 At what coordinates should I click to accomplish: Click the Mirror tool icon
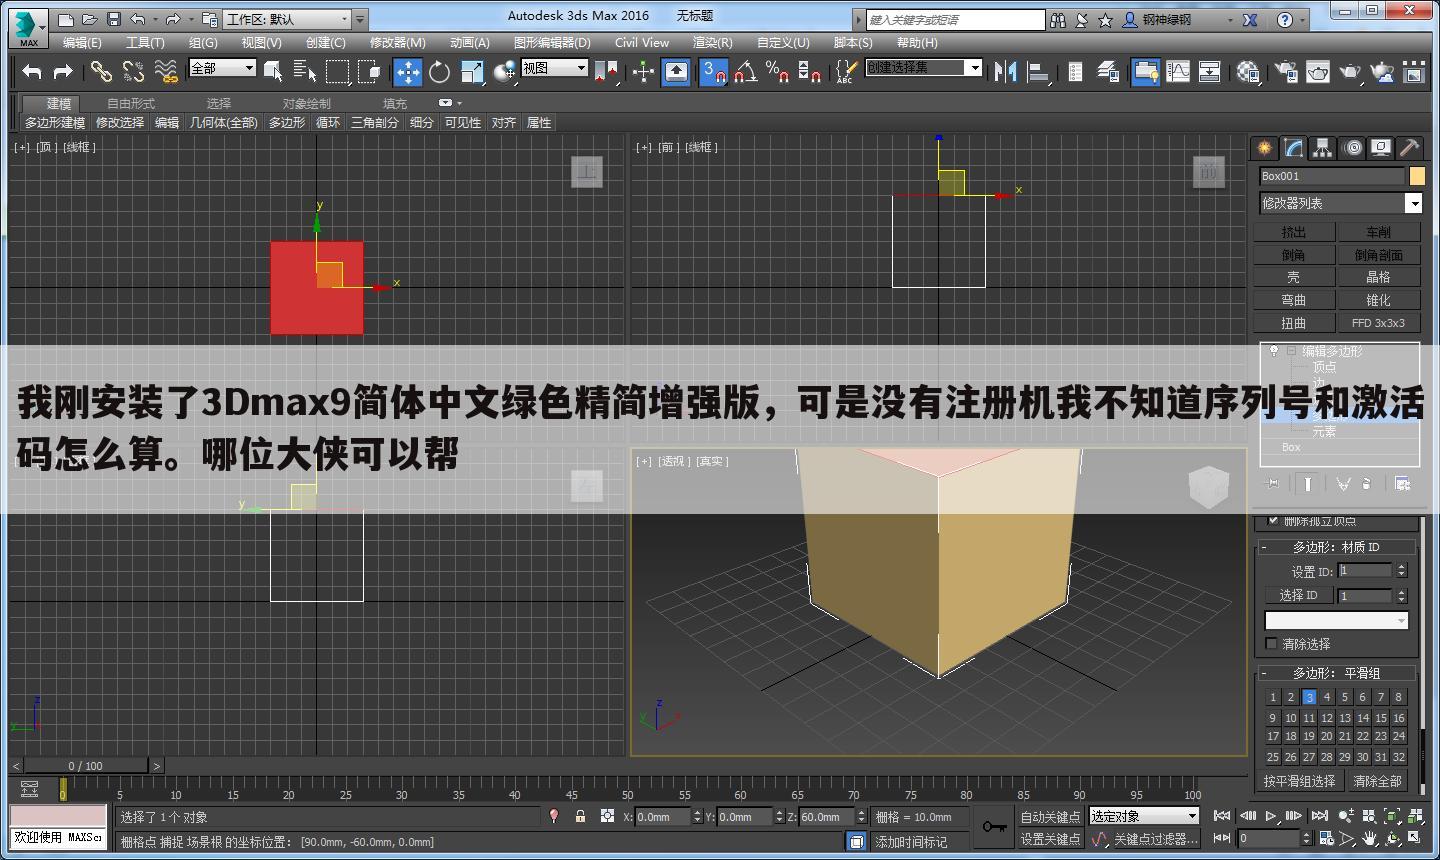(1006, 71)
